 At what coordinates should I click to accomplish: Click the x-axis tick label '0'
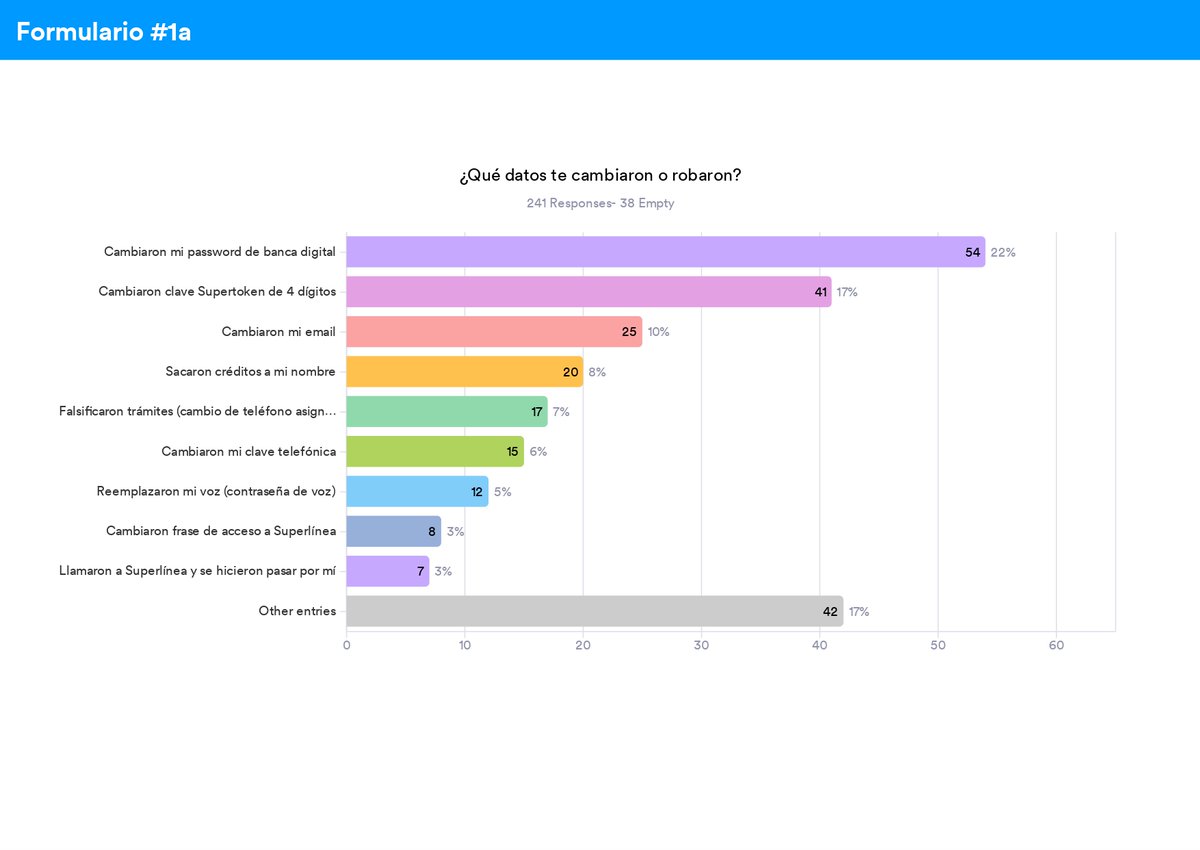click(347, 646)
